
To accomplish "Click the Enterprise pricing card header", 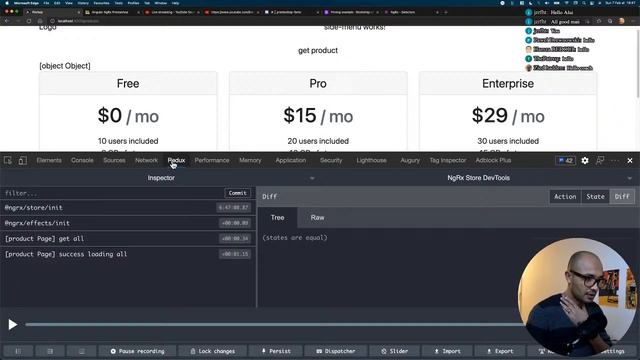I will click(x=508, y=83).
